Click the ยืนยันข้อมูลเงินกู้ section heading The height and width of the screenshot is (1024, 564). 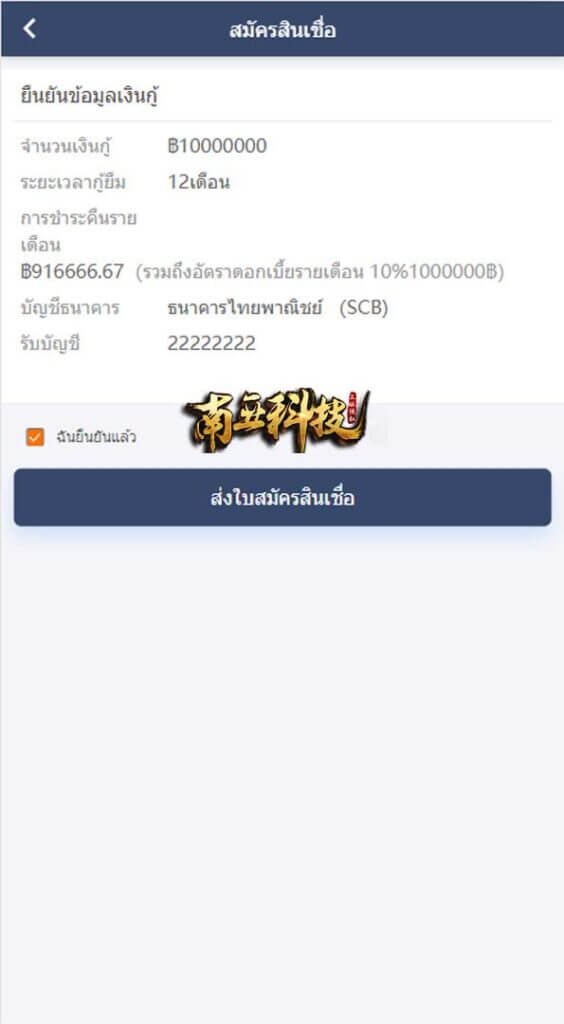(90, 97)
